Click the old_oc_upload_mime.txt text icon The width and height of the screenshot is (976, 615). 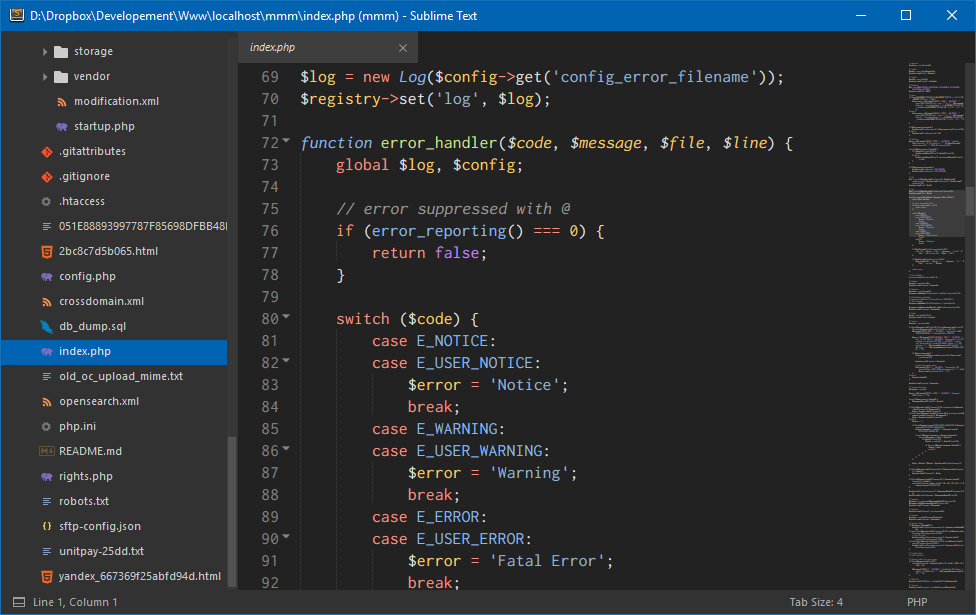click(x=47, y=377)
